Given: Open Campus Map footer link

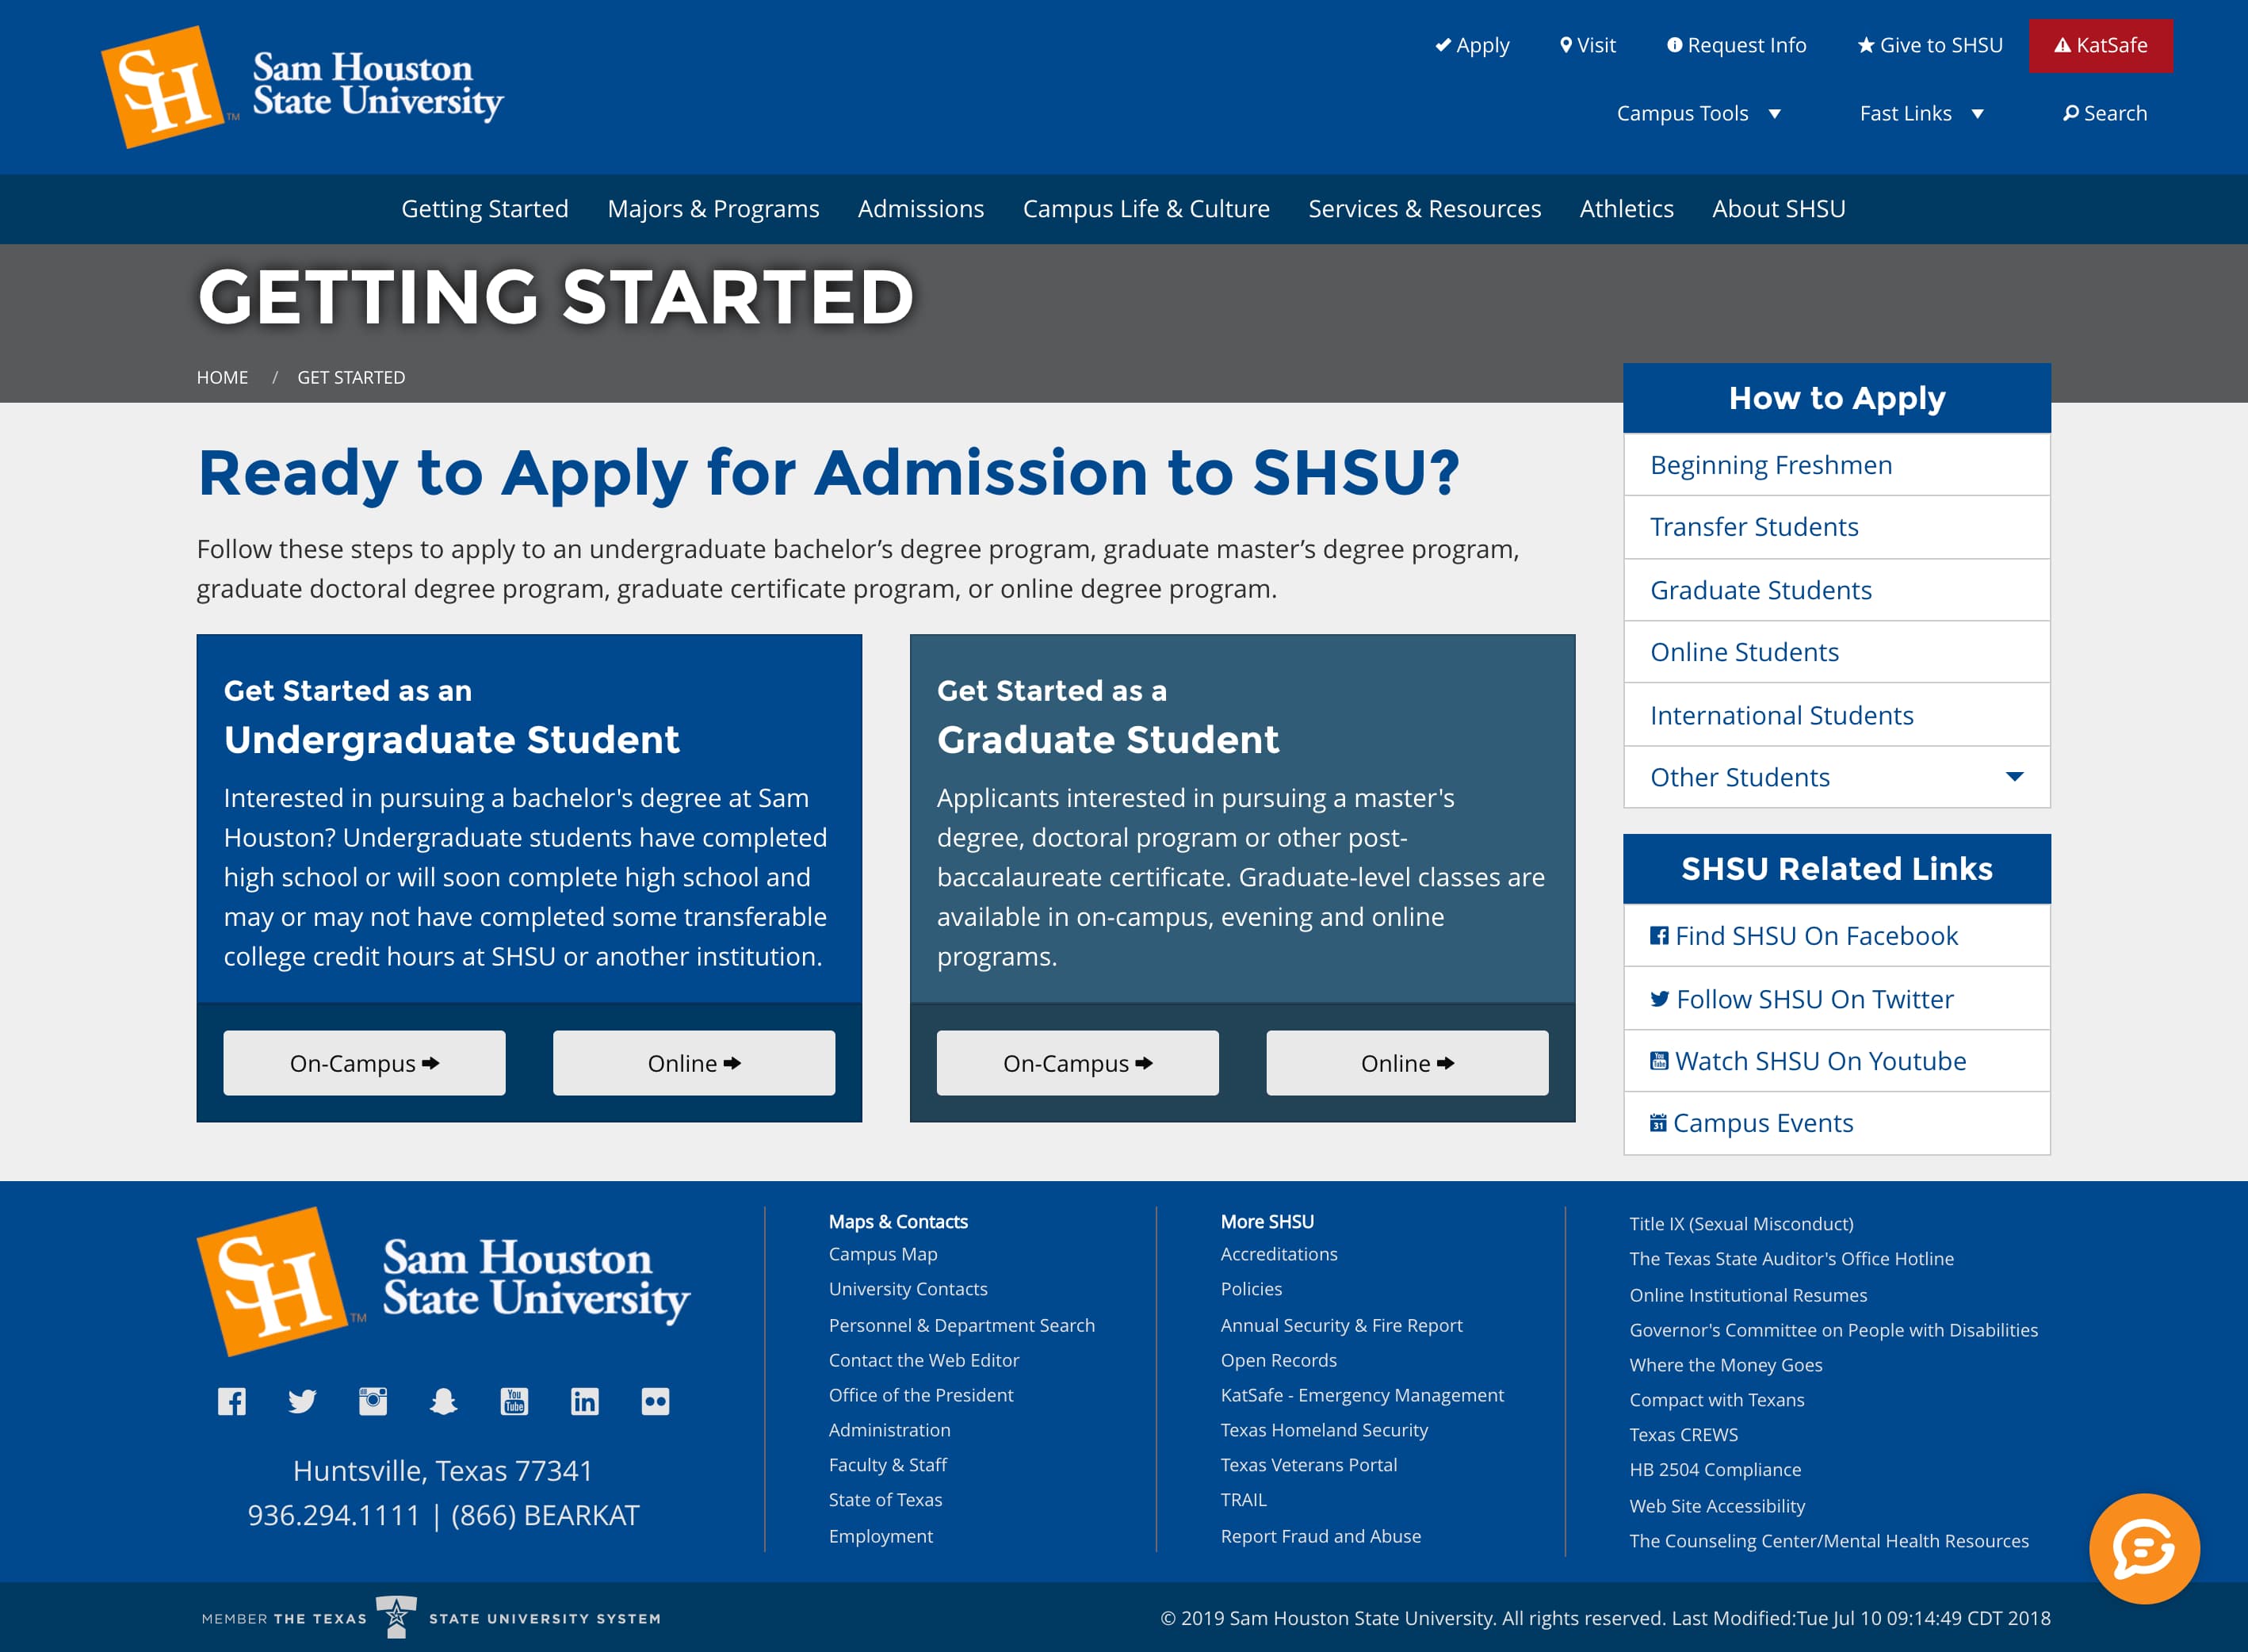Looking at the screenshot, I should tap(883, 1254).
